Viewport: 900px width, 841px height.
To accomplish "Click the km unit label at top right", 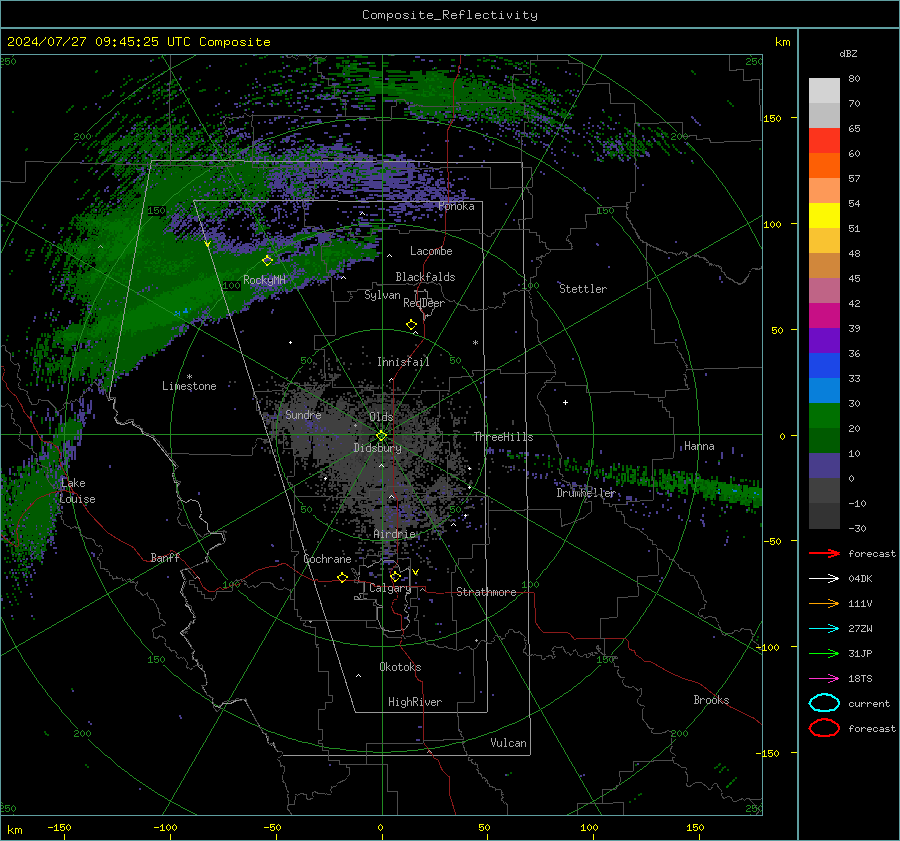I will coord(782,42).
